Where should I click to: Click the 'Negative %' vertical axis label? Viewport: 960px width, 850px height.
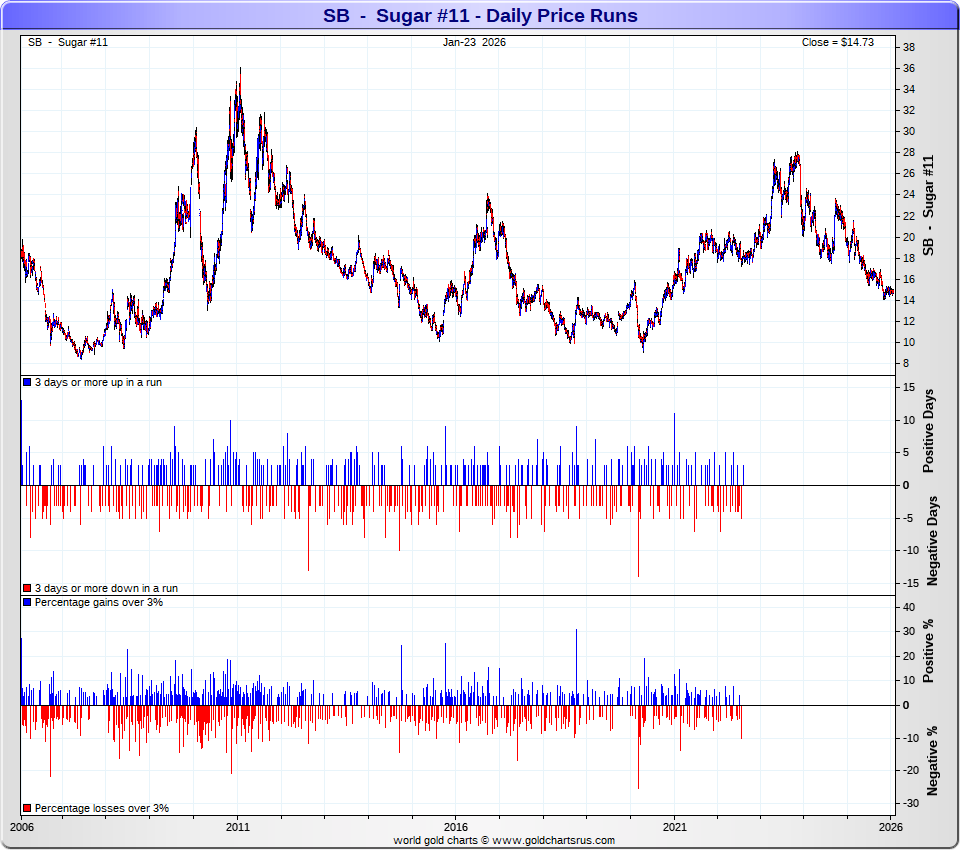(932, 760)
